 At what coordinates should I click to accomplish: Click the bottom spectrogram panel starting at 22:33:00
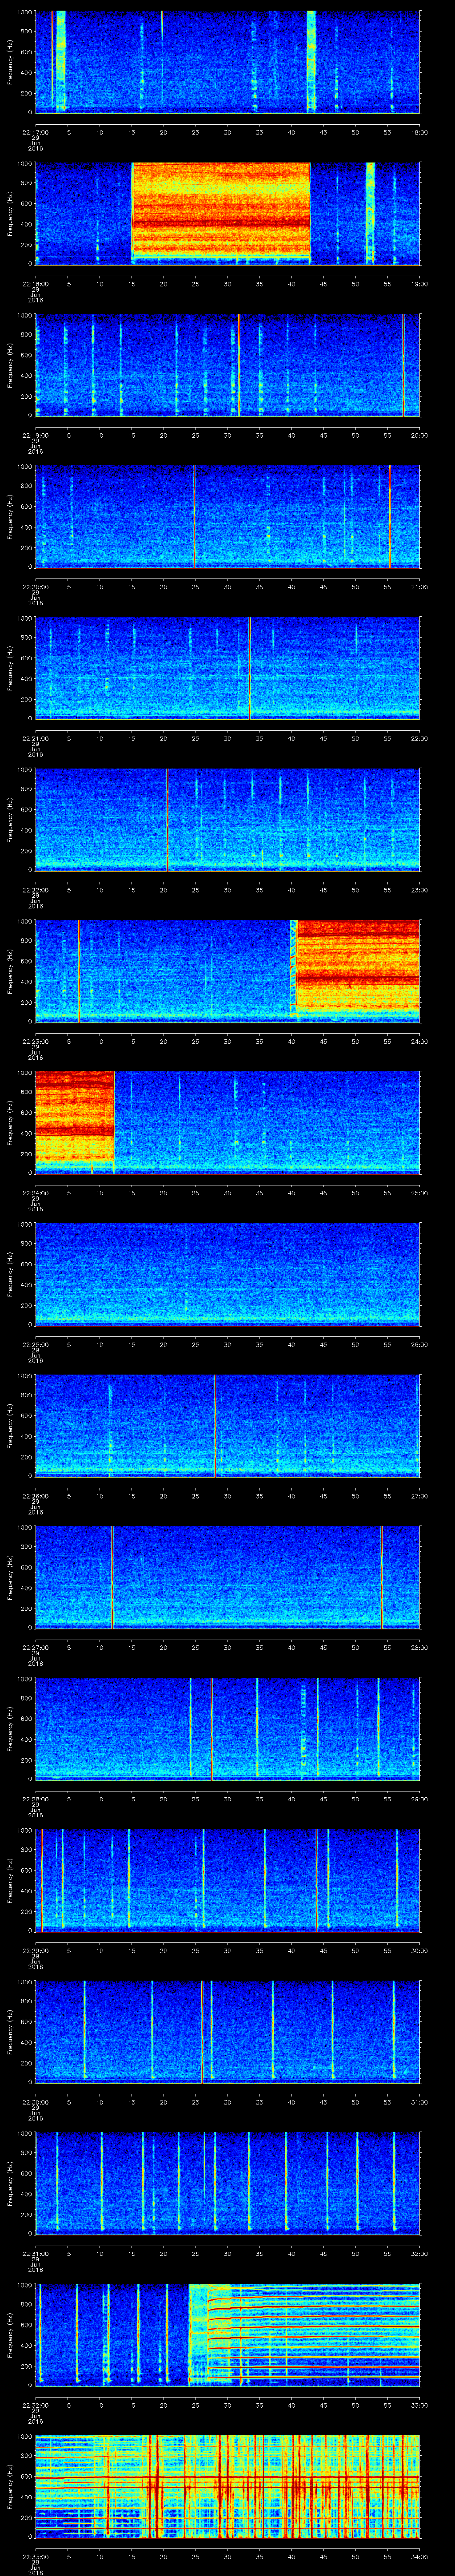click(228, 2487)
